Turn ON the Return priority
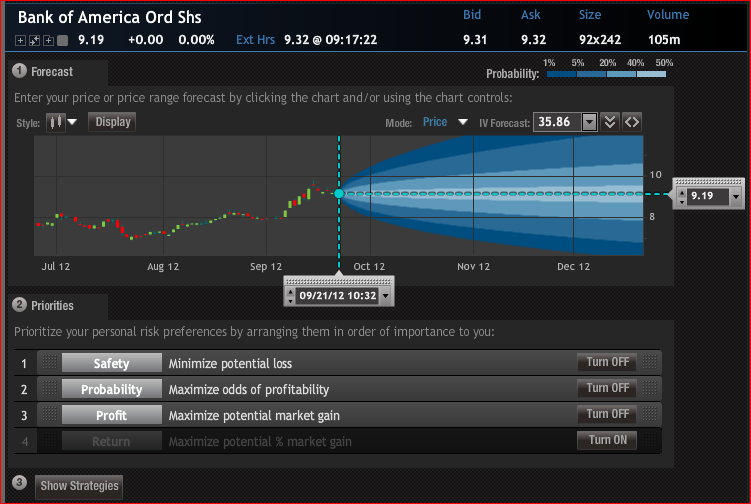This screenshot has height=504, width=751. (x=607, y=440)
